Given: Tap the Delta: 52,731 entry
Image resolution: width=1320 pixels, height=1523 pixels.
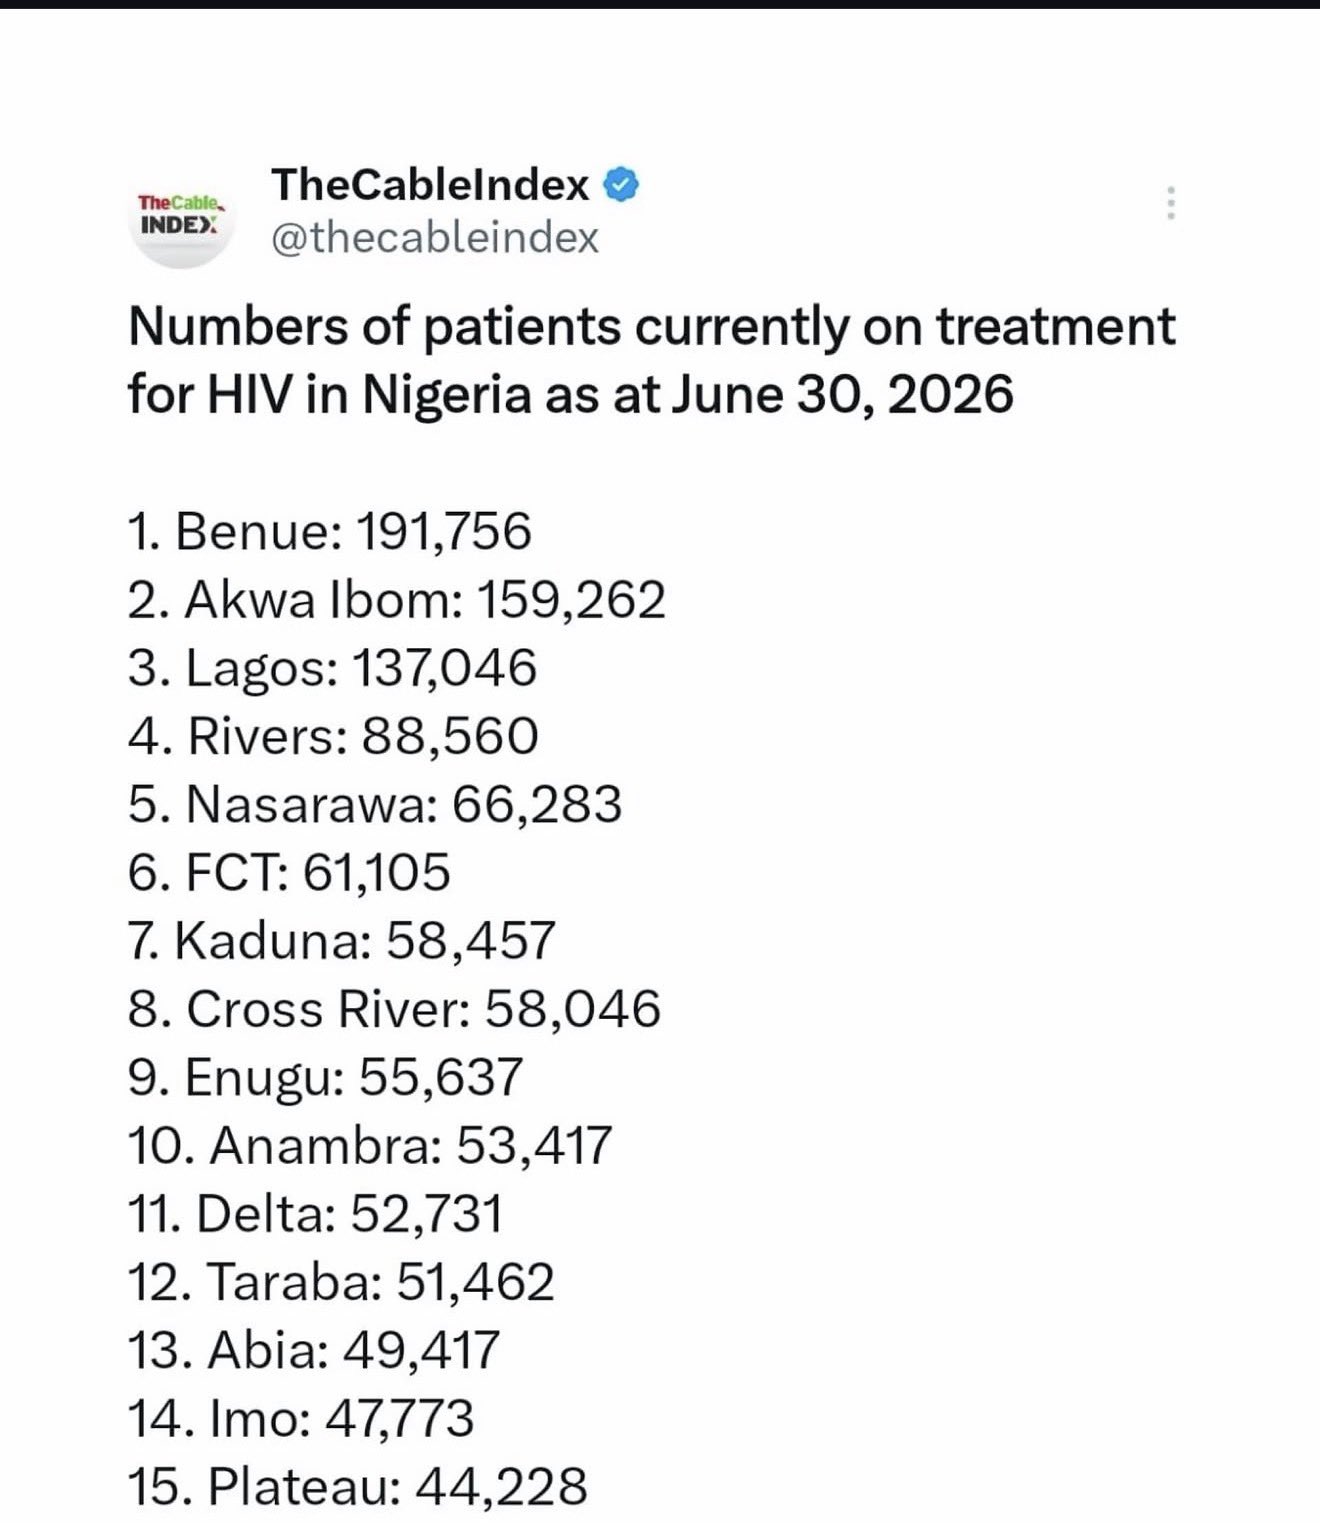Looking at the screenshot, I should [315, 1213].
